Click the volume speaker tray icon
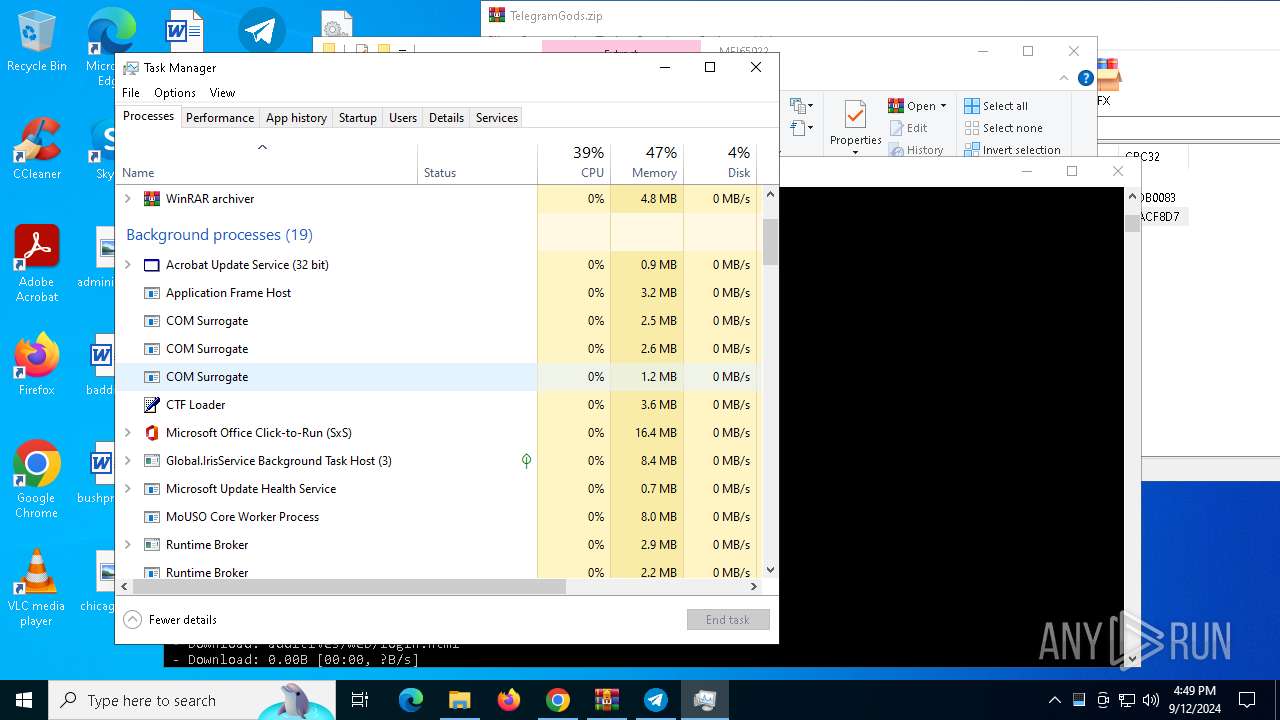The image size is (1280, 720). [x=1150, y=700]
